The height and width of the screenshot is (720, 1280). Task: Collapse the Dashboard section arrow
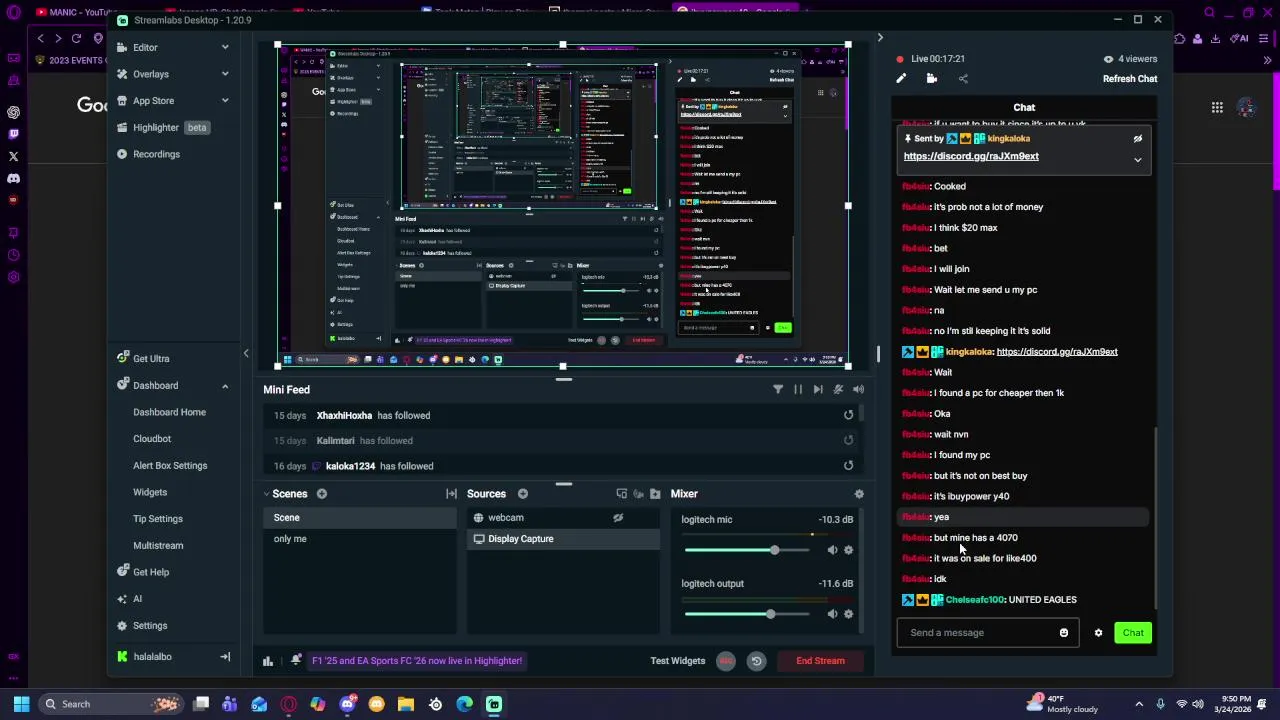click(x=225, y=385)
